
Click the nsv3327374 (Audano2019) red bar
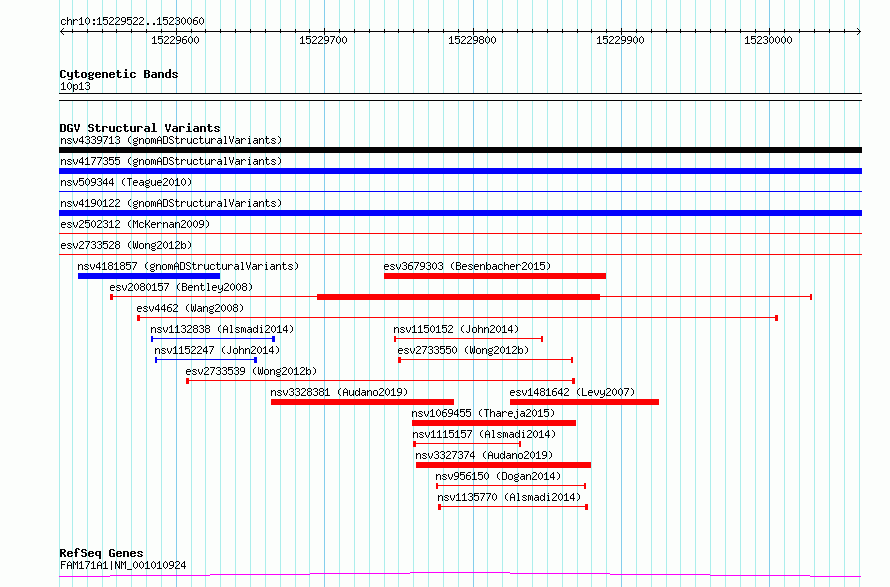(x=503, y=465)
